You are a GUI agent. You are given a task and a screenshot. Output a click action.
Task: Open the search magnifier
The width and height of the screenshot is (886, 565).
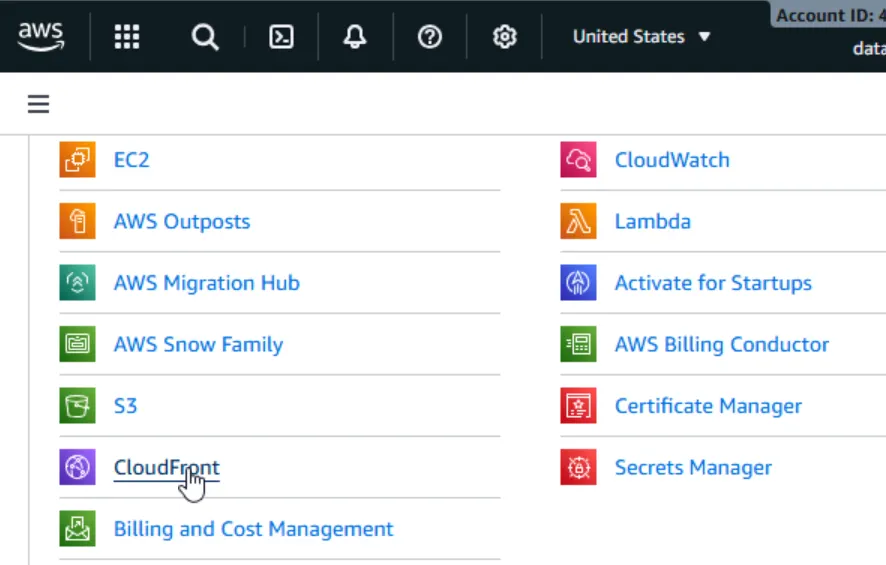[x=205, y=37]
